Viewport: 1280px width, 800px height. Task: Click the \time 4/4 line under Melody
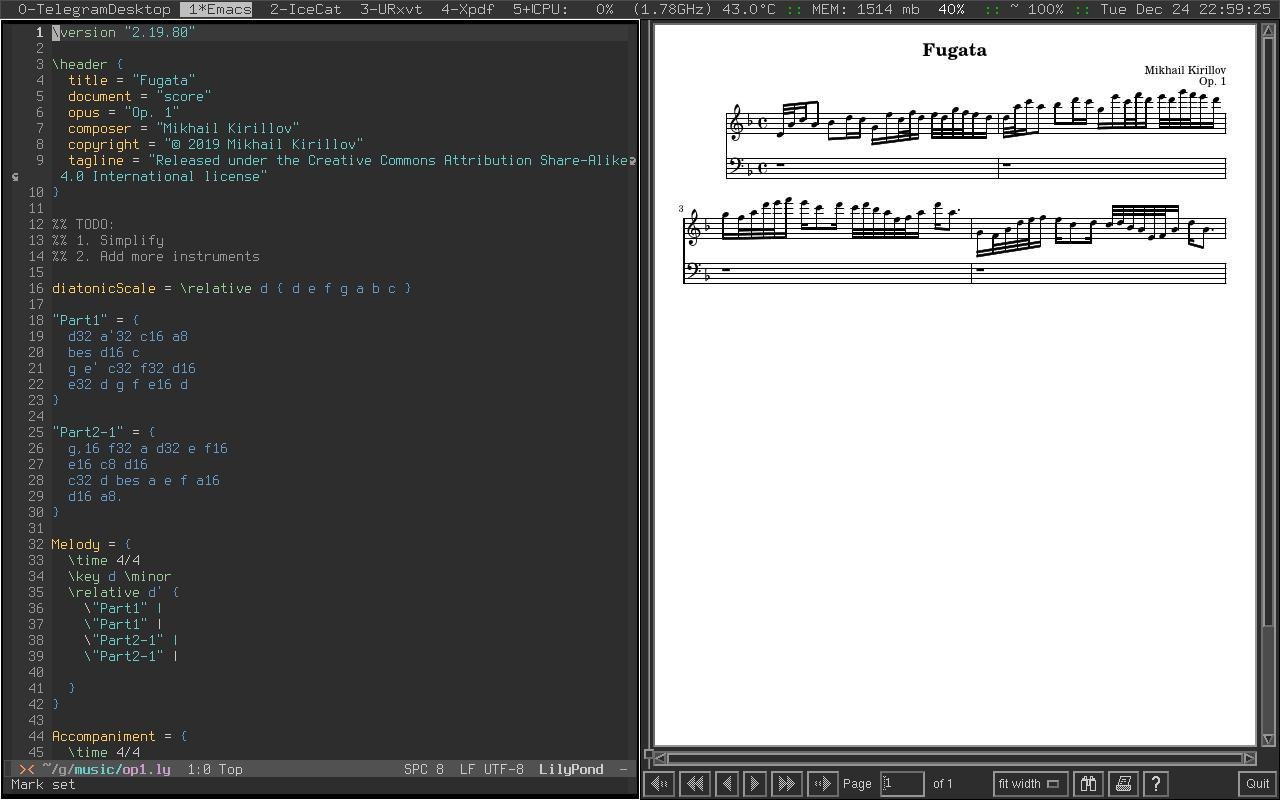(104, 560)
